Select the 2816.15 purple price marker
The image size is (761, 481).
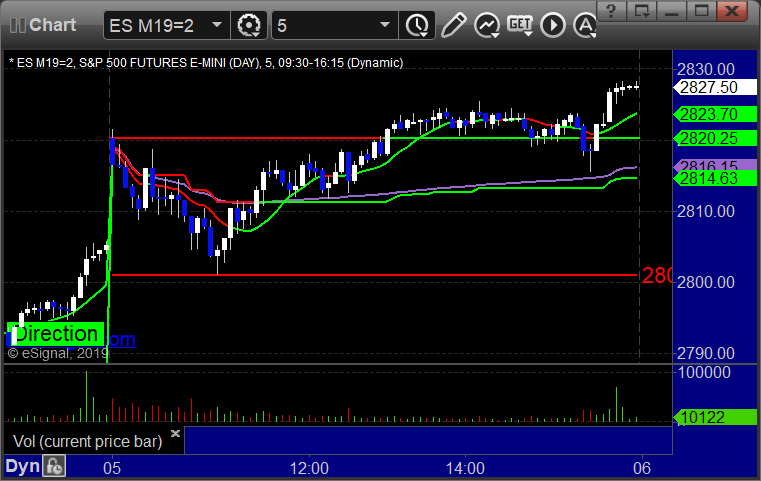click(x=715, y=165)
